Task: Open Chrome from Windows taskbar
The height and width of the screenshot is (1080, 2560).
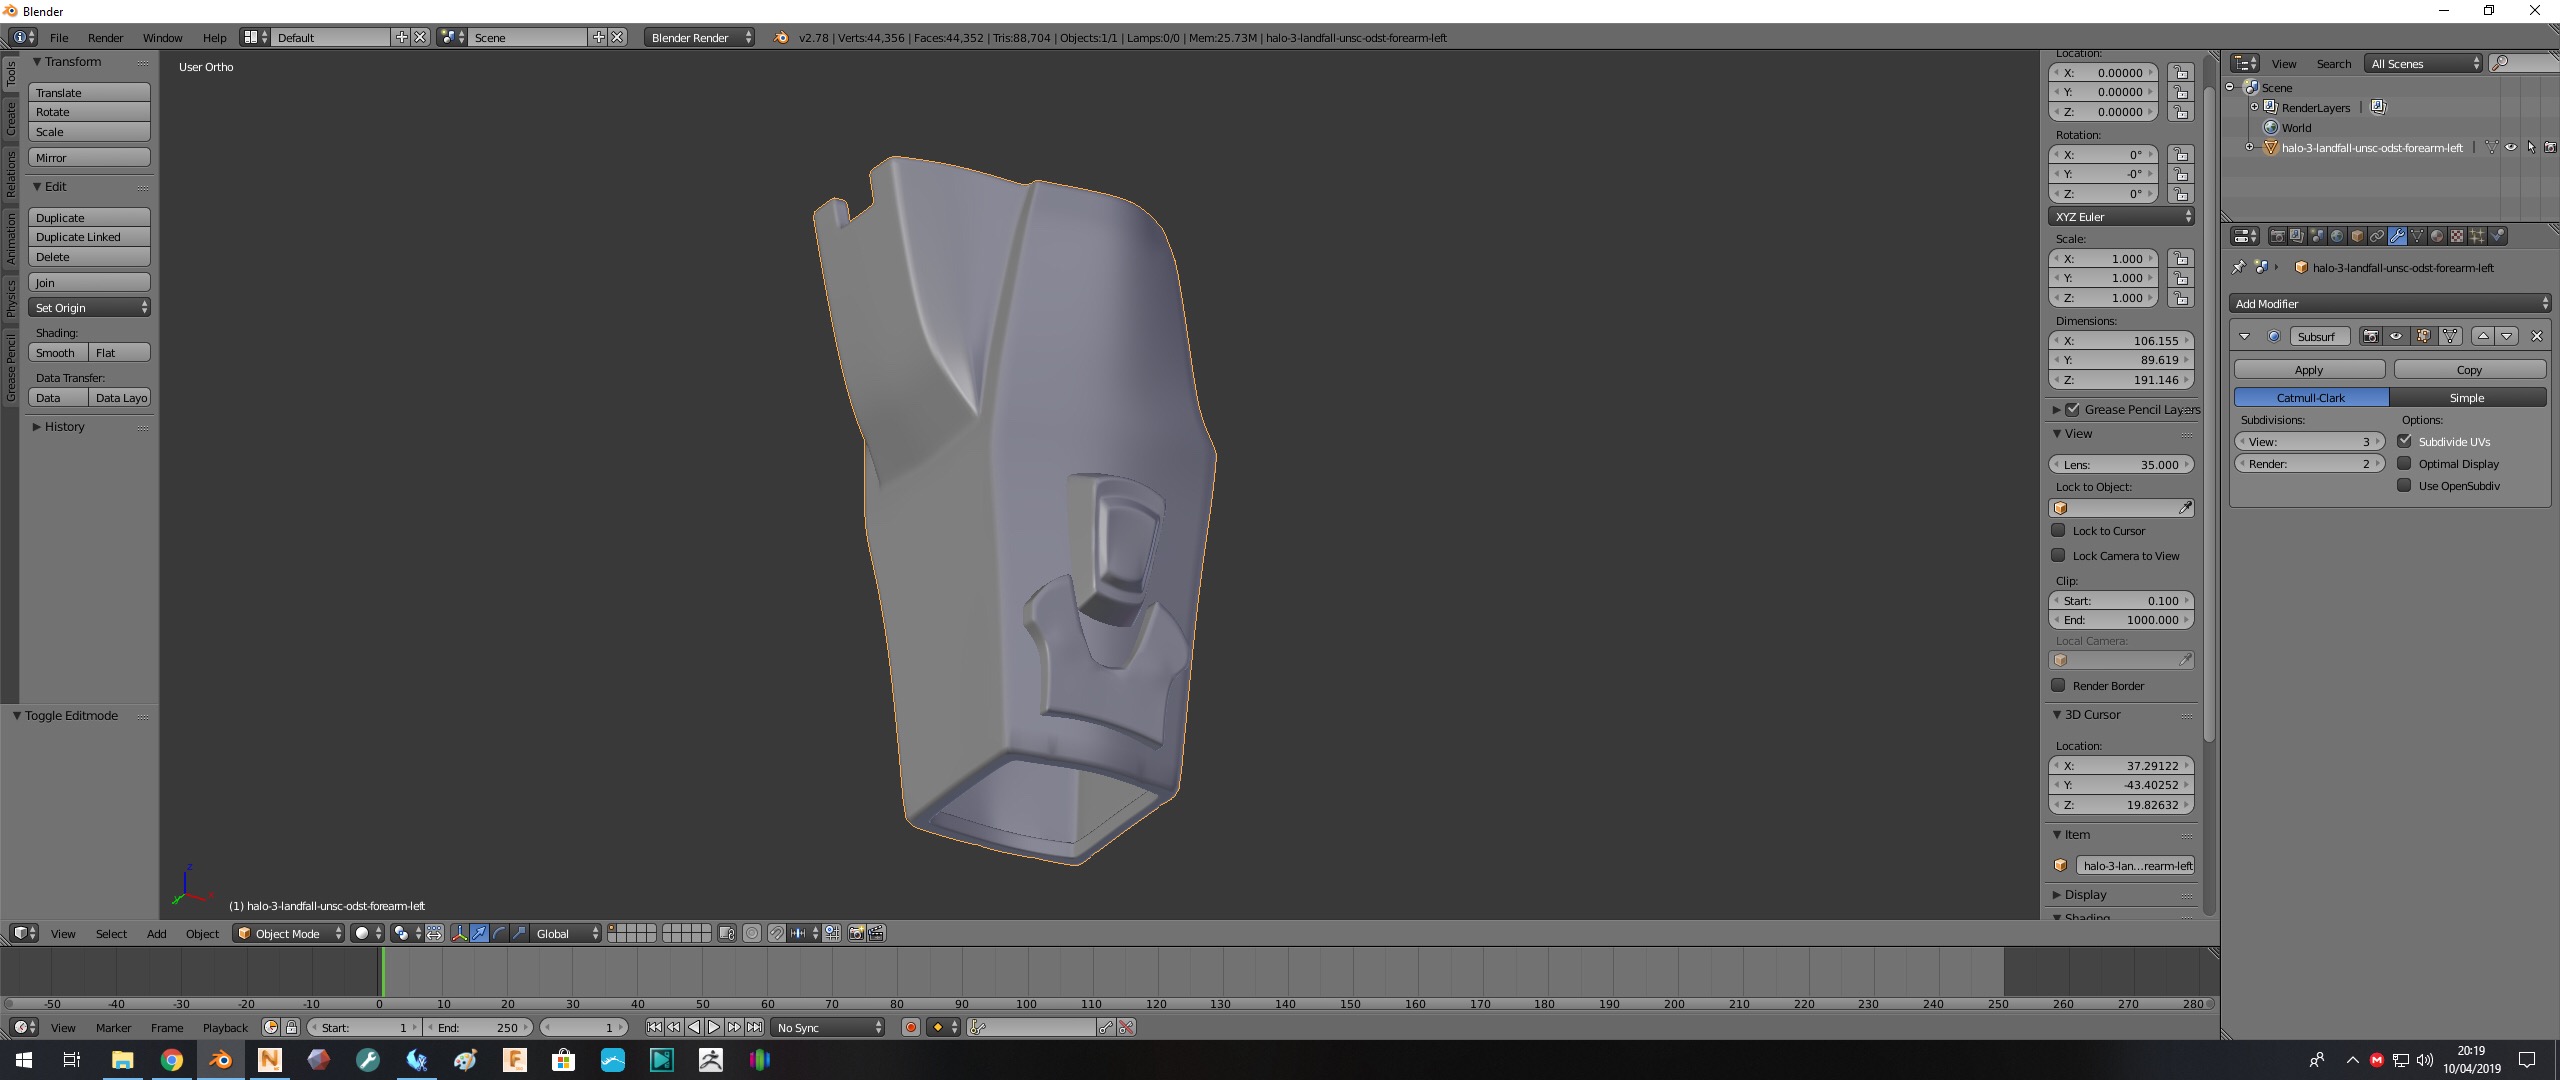Action: 172,1060
